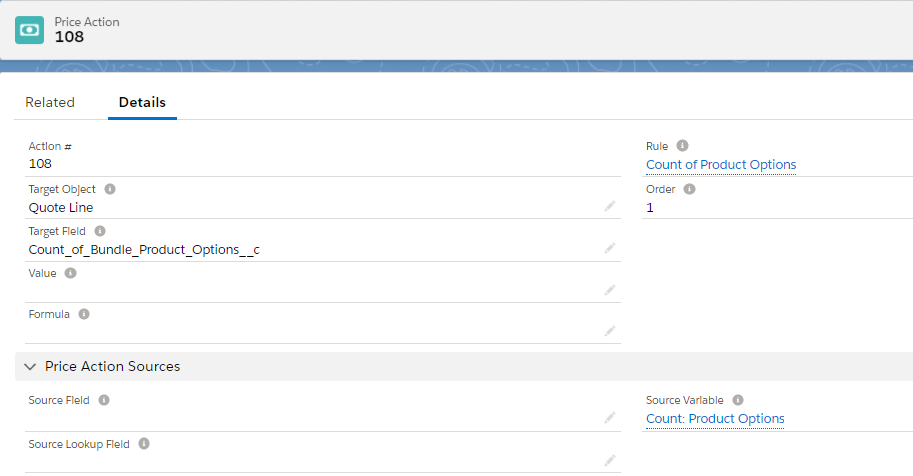Viewport: 913px width, 476px height.
Task: Open Count: Product Options source variable link
Action: pos(715,419)
